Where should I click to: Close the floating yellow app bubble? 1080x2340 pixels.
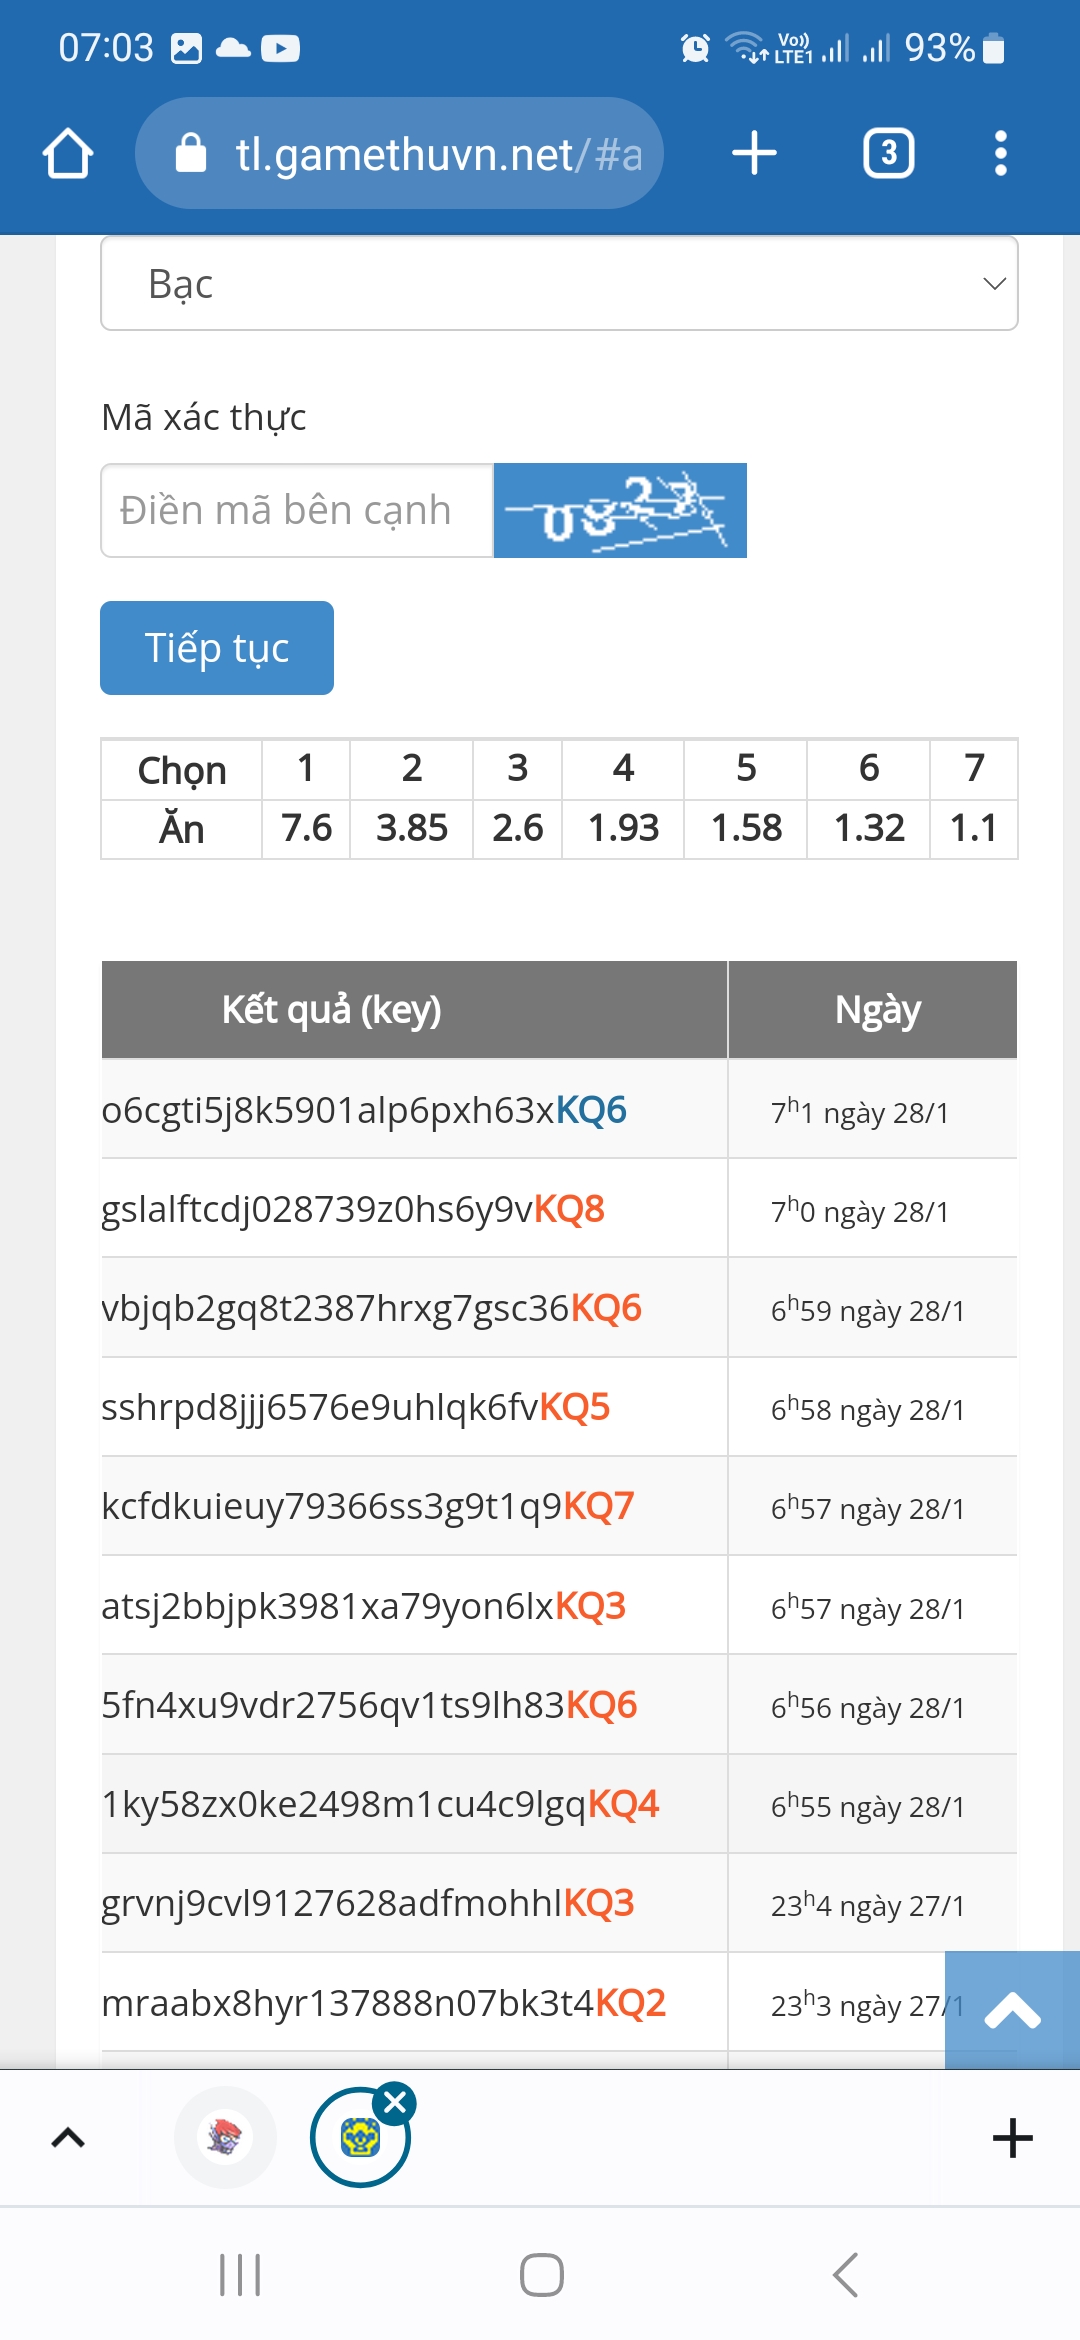click(395, 2103)
